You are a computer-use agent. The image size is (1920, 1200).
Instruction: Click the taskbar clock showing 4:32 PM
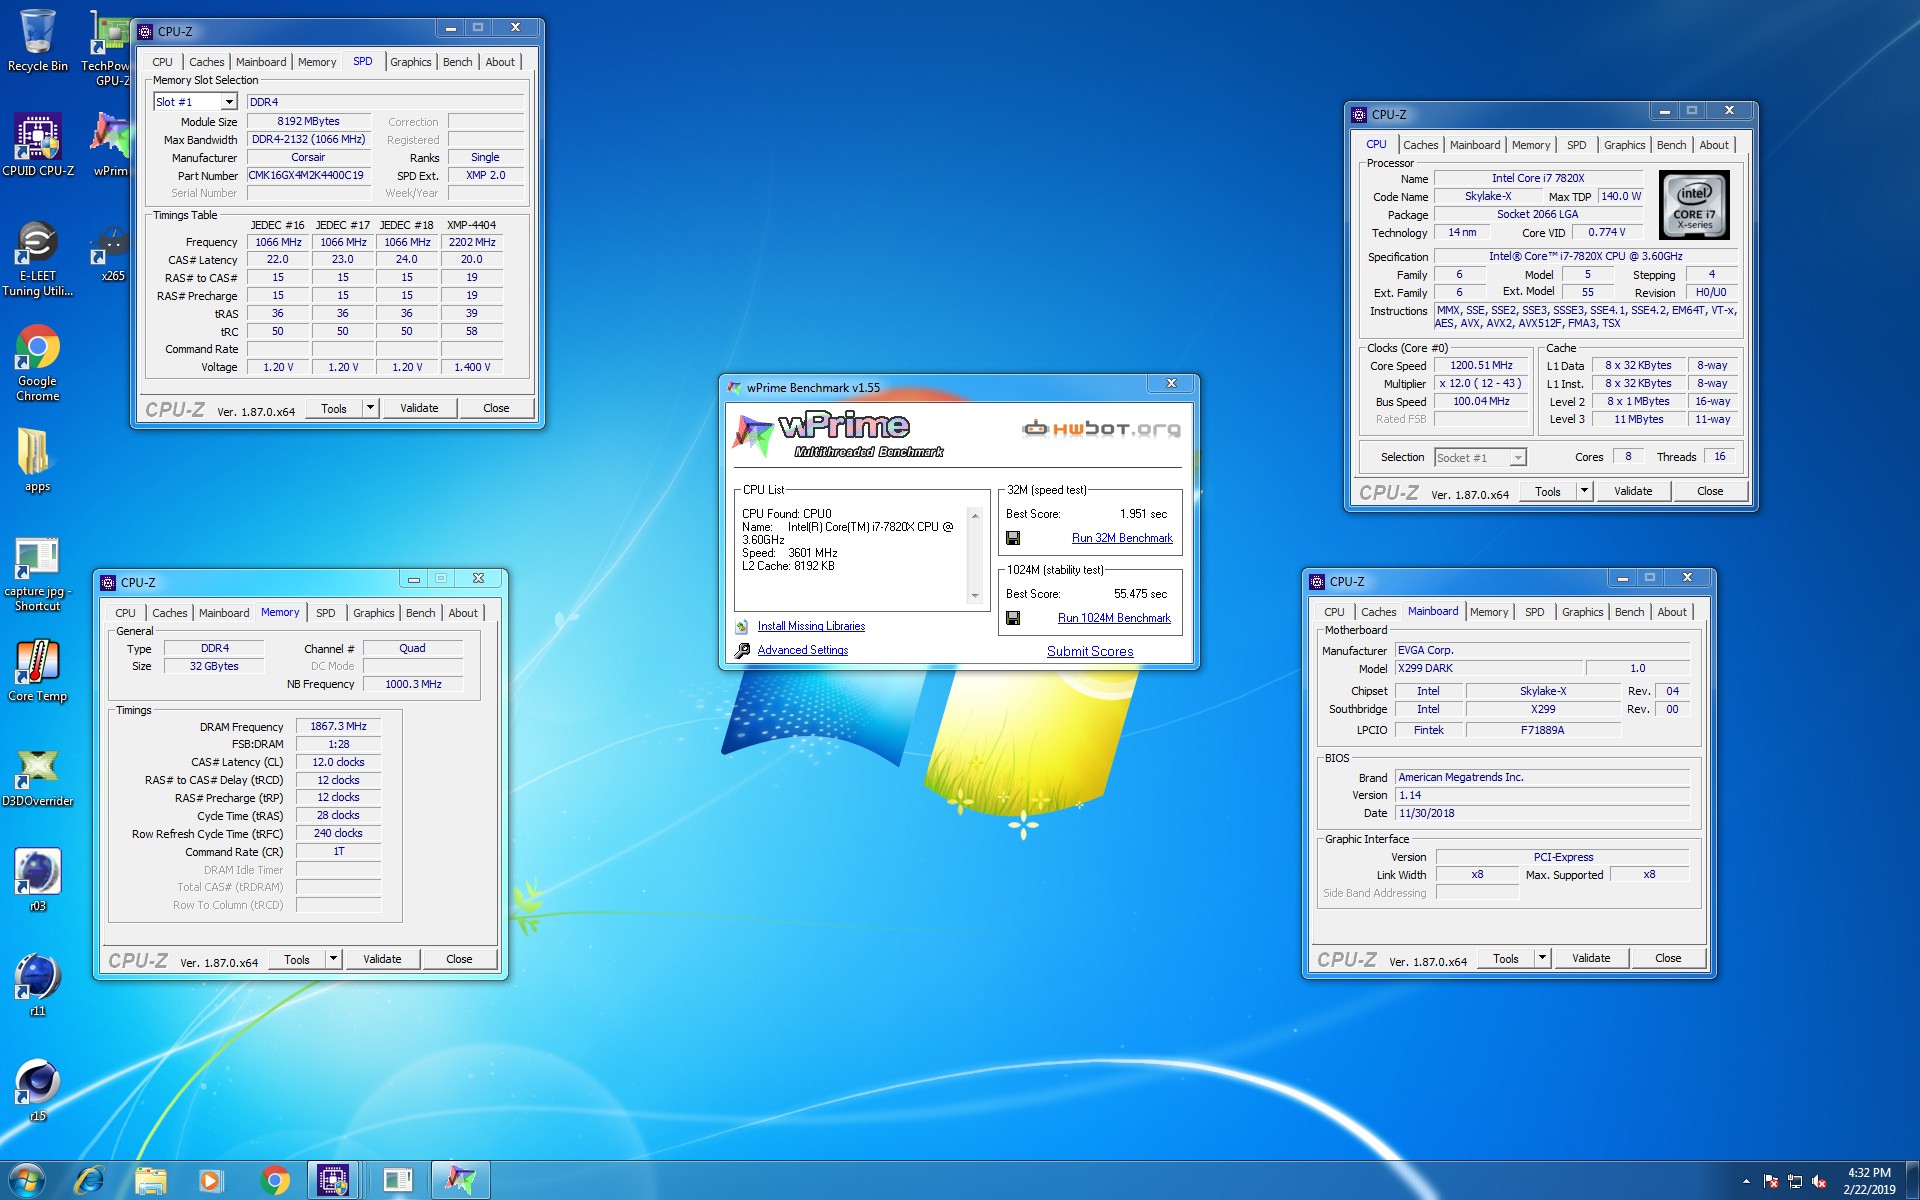tap(1869, 1181)
